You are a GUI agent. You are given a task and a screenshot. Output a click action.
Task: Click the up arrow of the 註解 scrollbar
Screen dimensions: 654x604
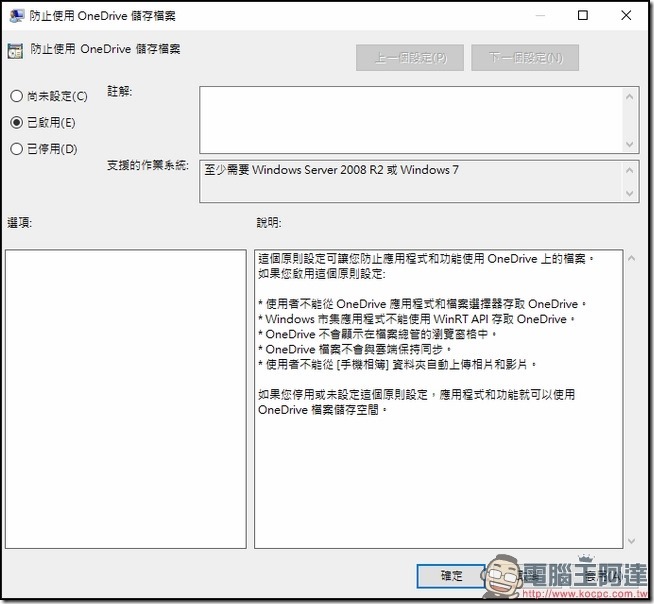[630, 97]
